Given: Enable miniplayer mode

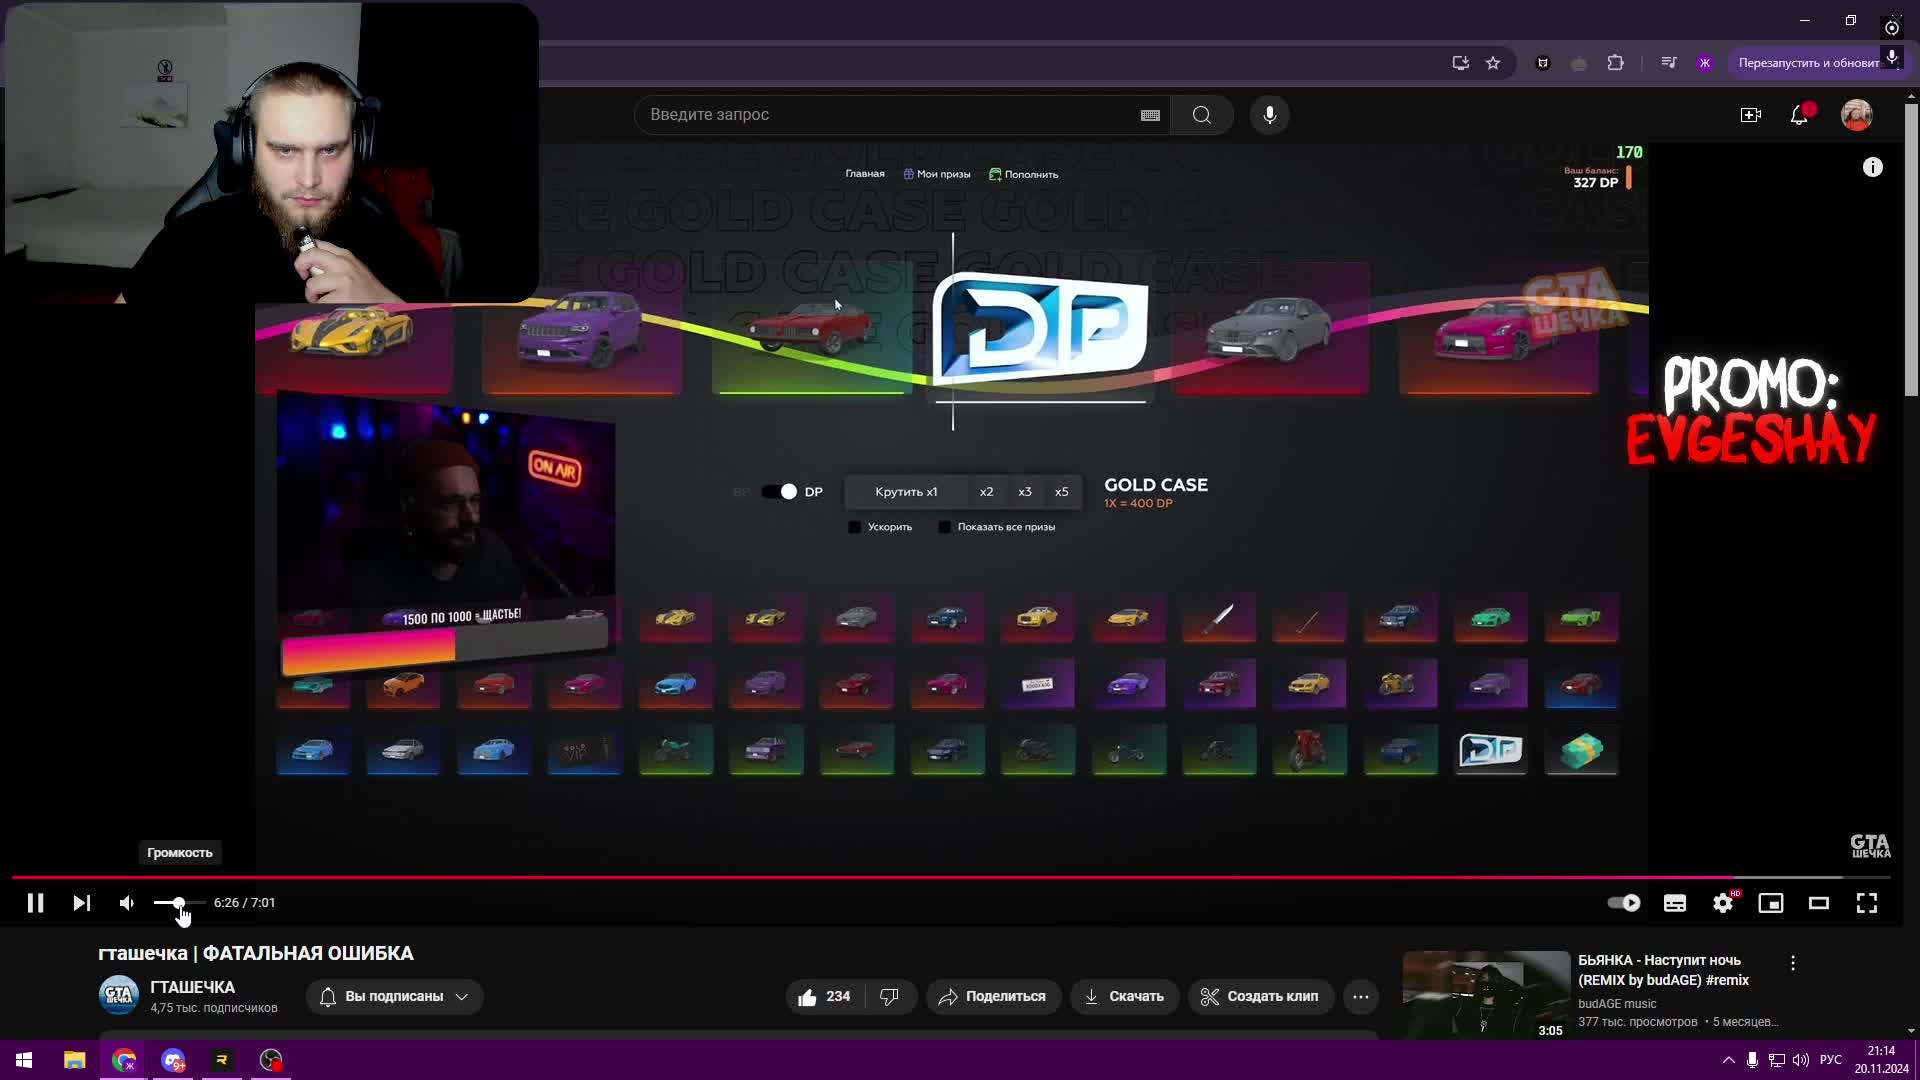Looking at the screenshot, I should click(x=1771, y=903).
